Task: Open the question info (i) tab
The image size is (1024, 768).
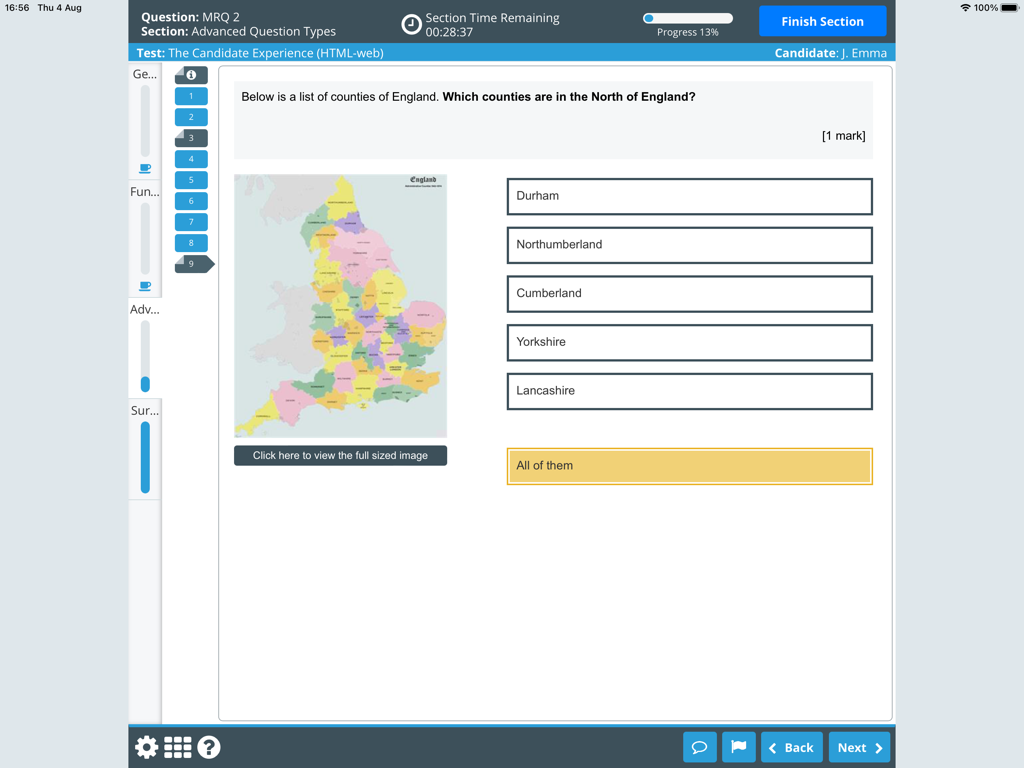Action: (x=191, y=74)
